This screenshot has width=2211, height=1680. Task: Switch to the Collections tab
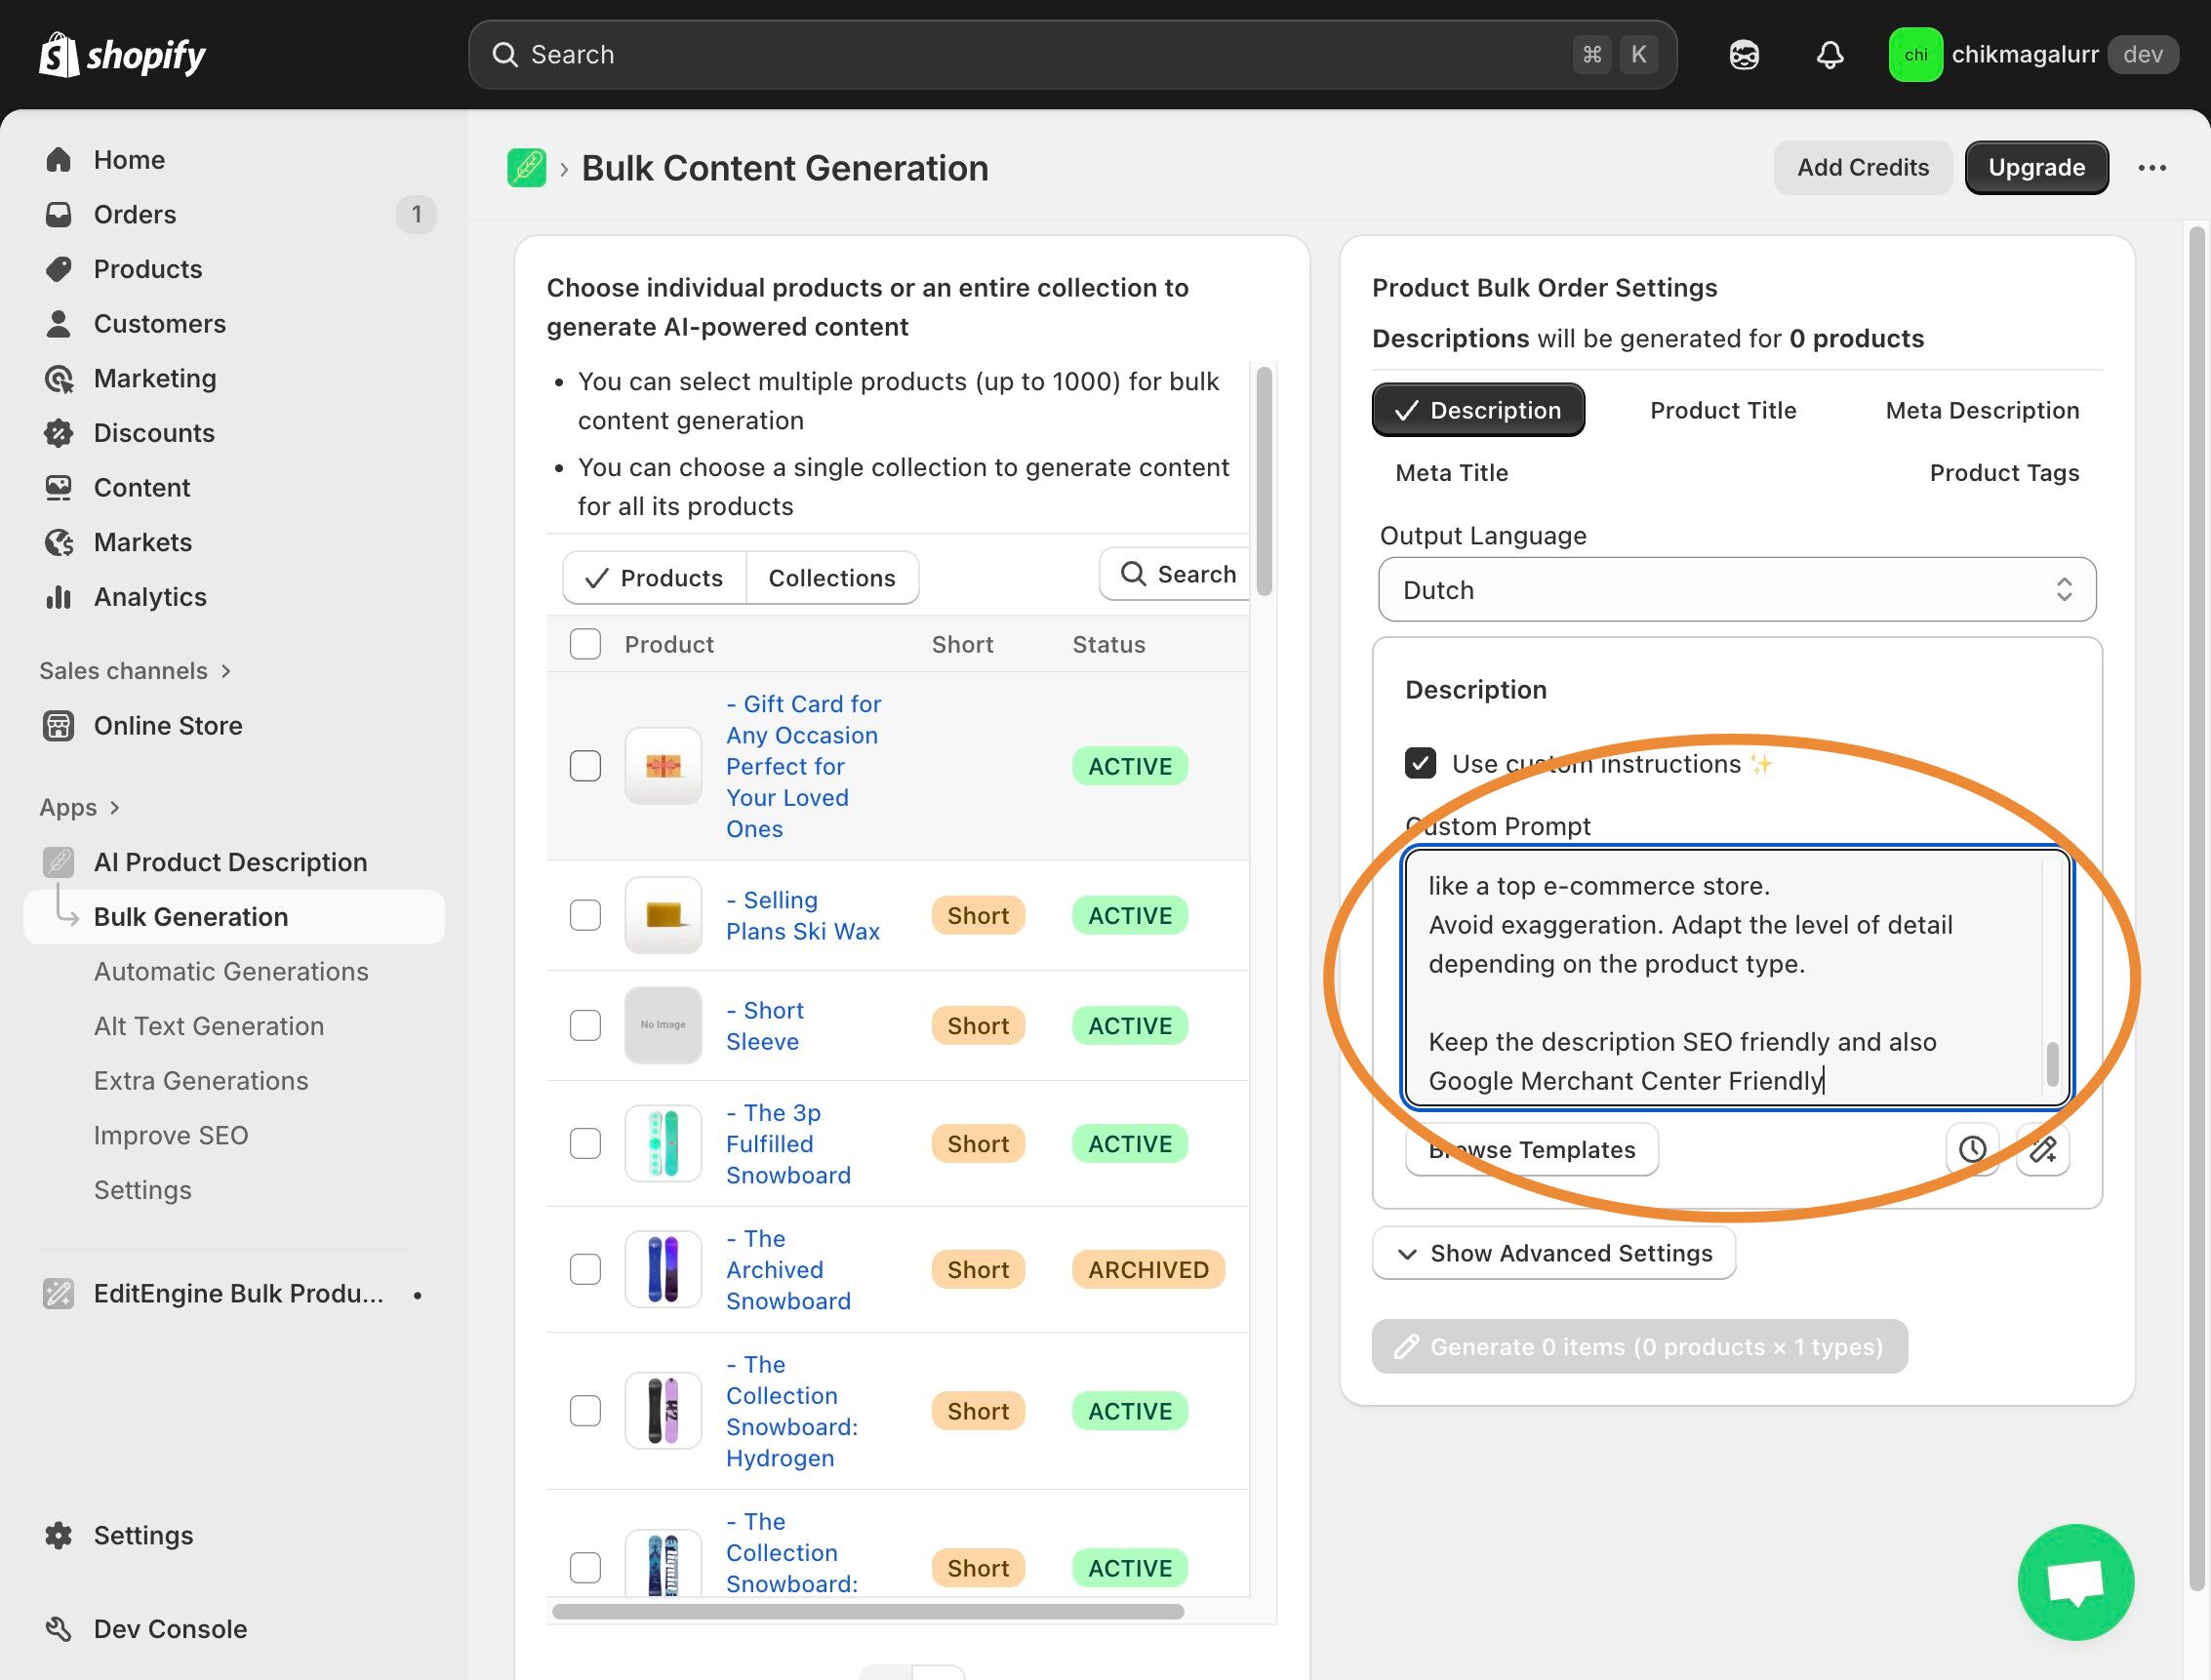click(x=831, y=578)
